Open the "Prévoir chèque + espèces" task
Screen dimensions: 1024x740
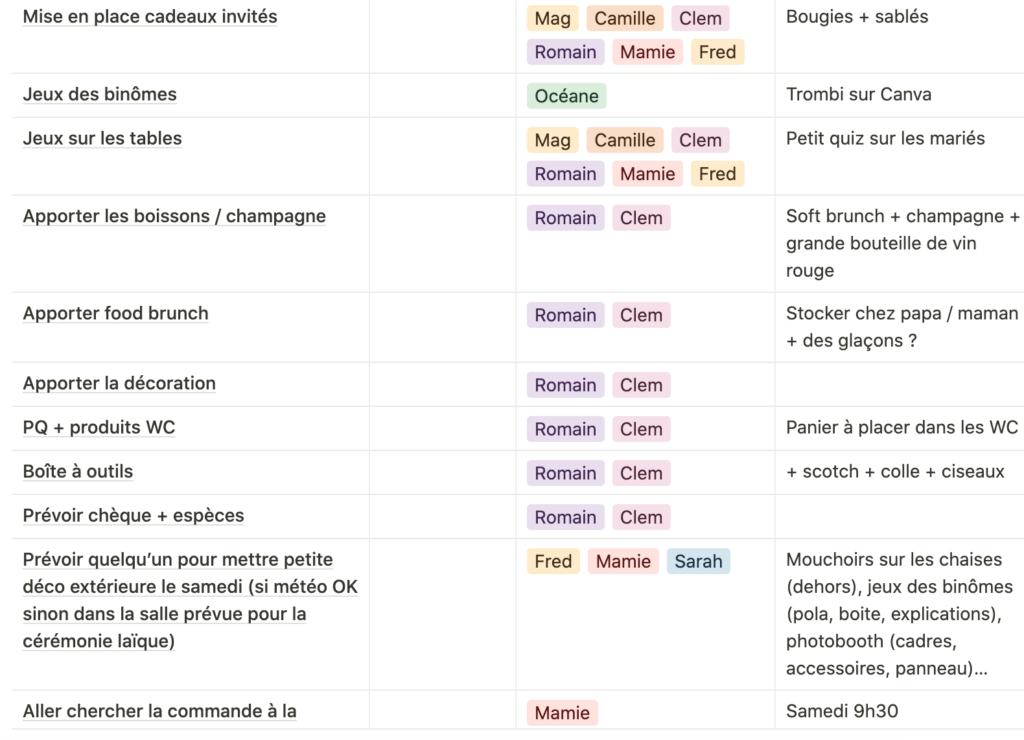(x=133, y=516)
